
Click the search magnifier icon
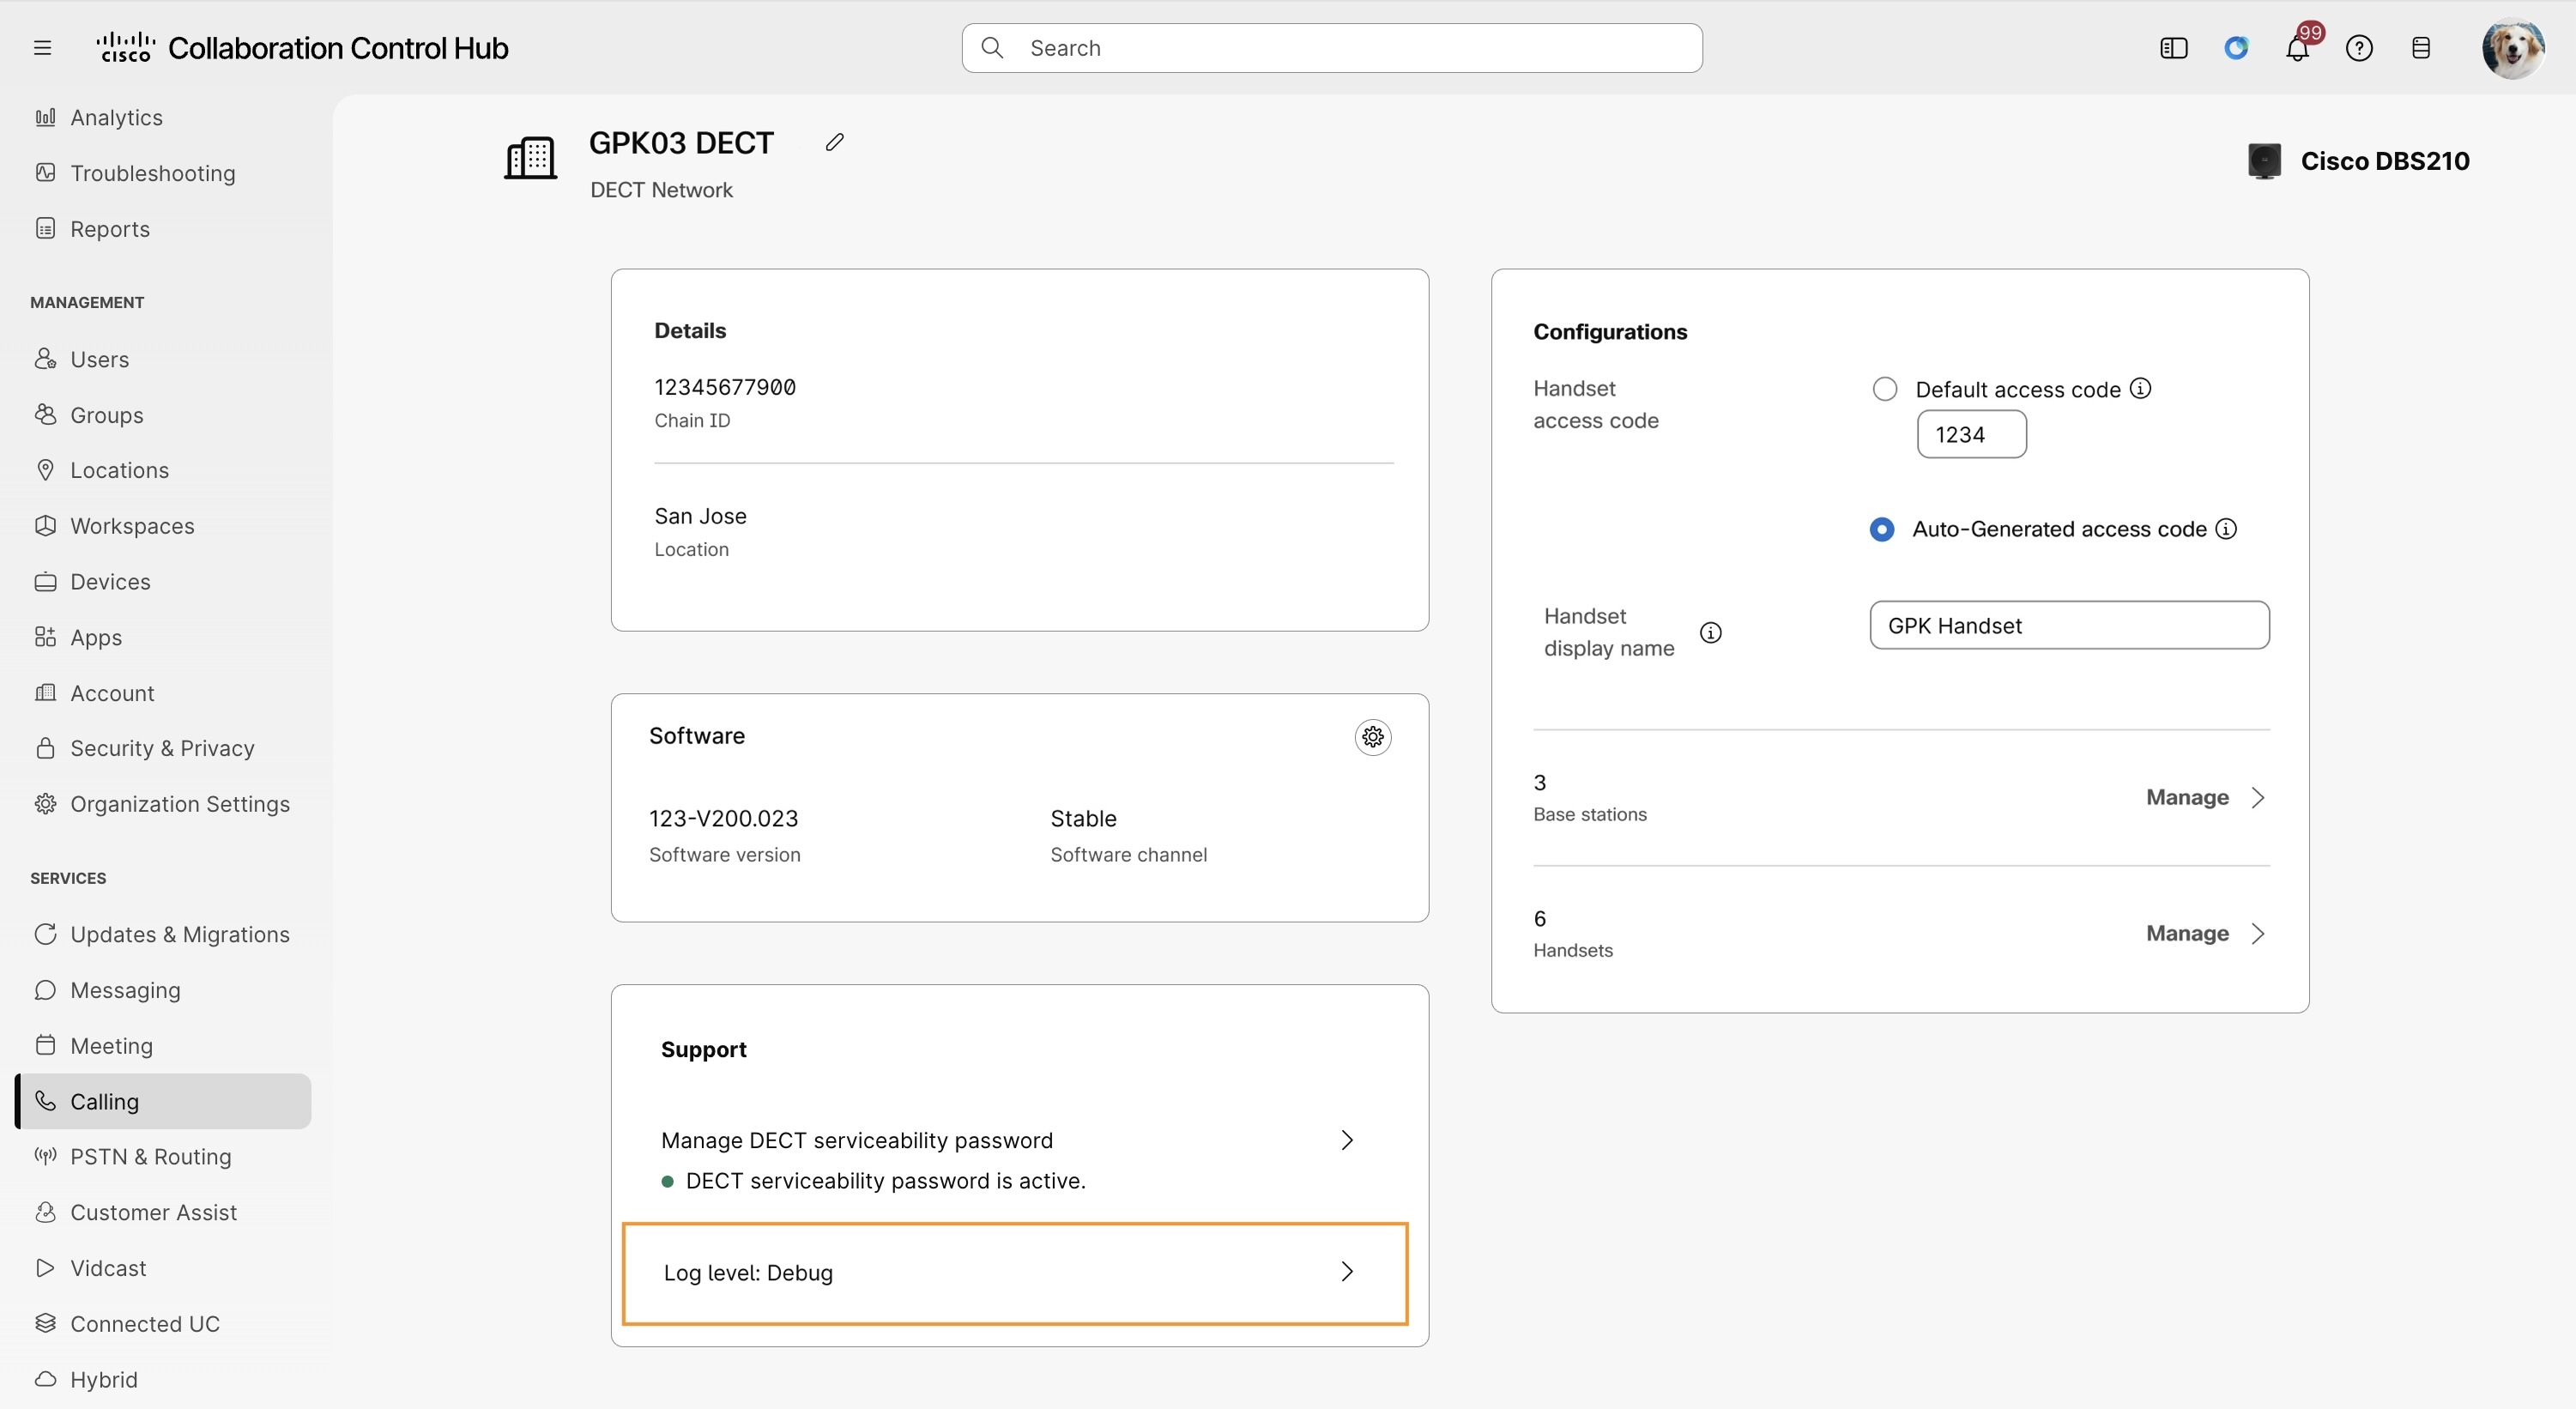(x=992, y=48)
